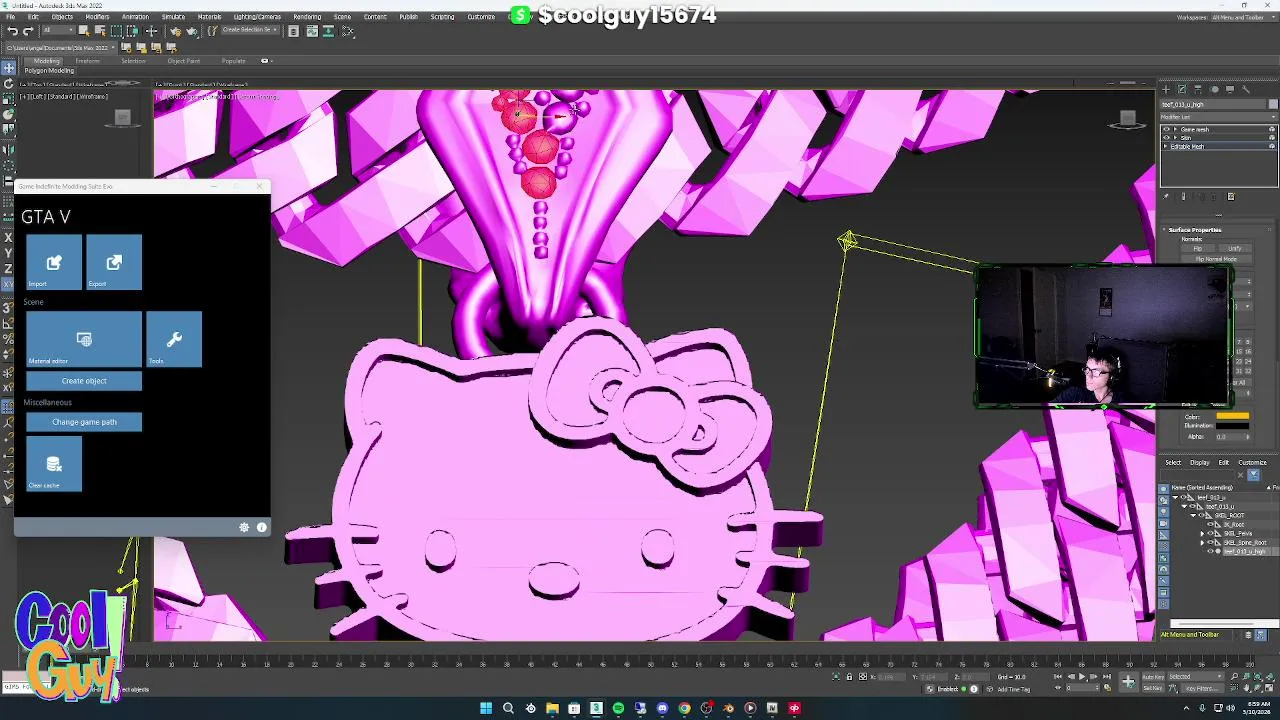Viewport: 1280px width, 720px height.
Task: Open the Motion tab in command panel
Action: point(1213,89)
